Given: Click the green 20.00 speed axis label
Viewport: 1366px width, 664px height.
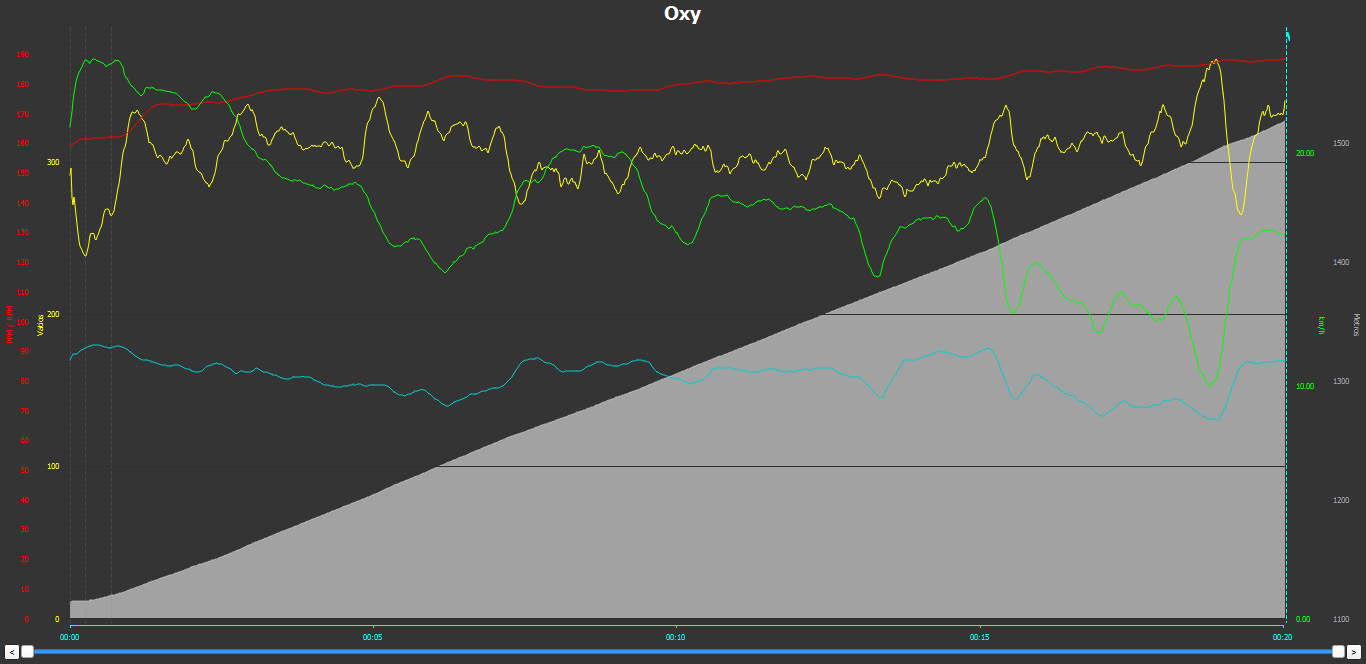Looking at the screenshot, I should (1304, 153).
